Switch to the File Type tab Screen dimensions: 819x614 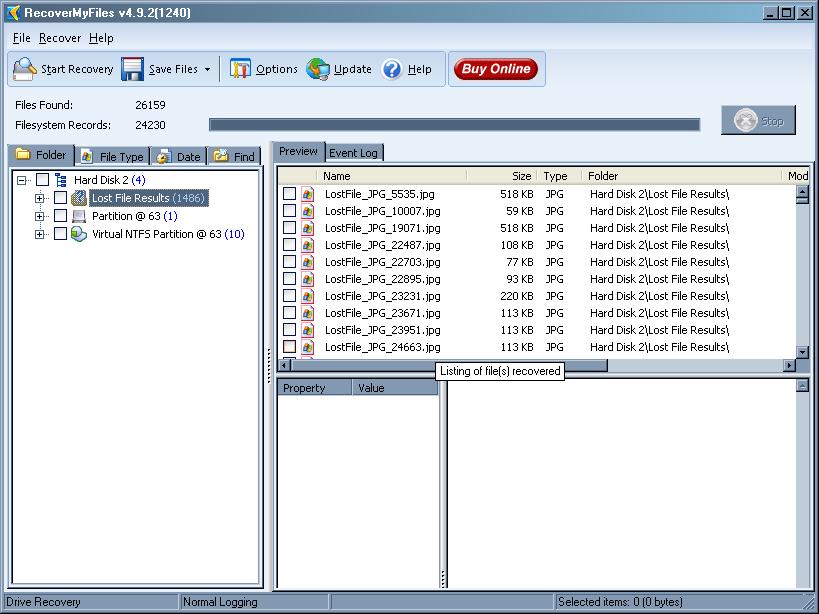(x=112, y=156)
